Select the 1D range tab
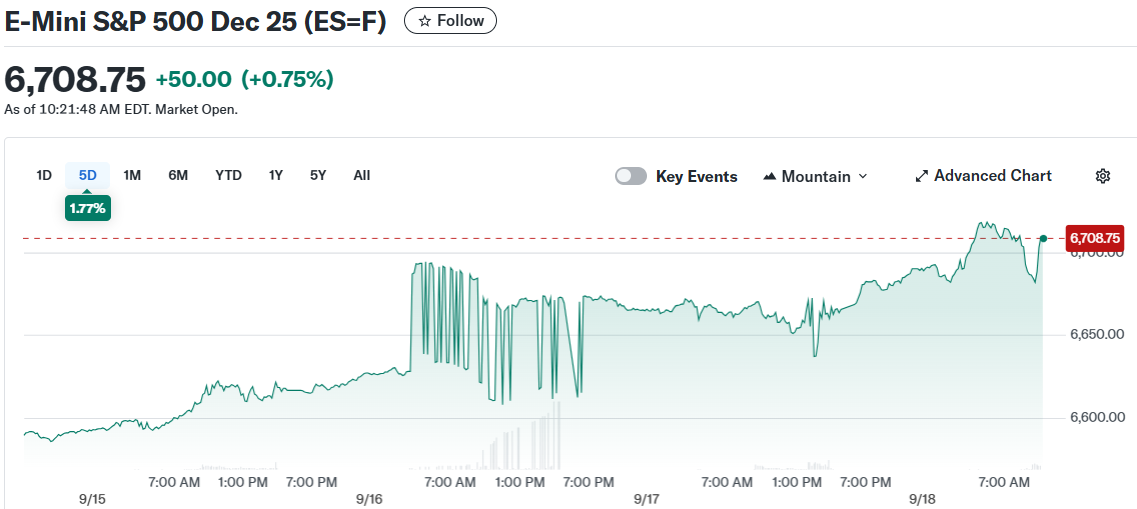 pos(44,175)
